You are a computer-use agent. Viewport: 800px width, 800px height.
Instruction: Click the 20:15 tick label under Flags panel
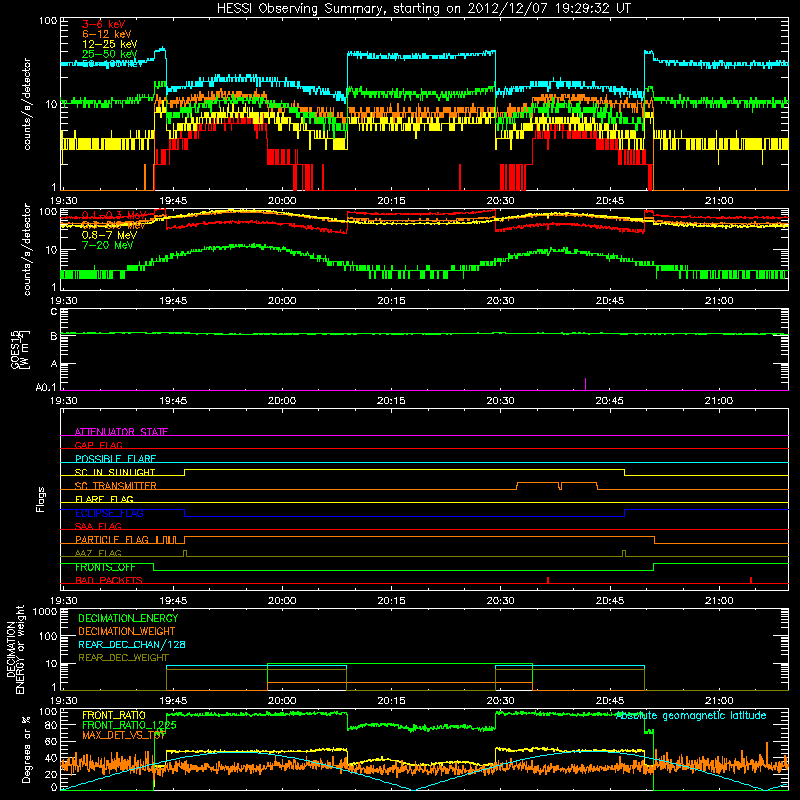[391, 601]
